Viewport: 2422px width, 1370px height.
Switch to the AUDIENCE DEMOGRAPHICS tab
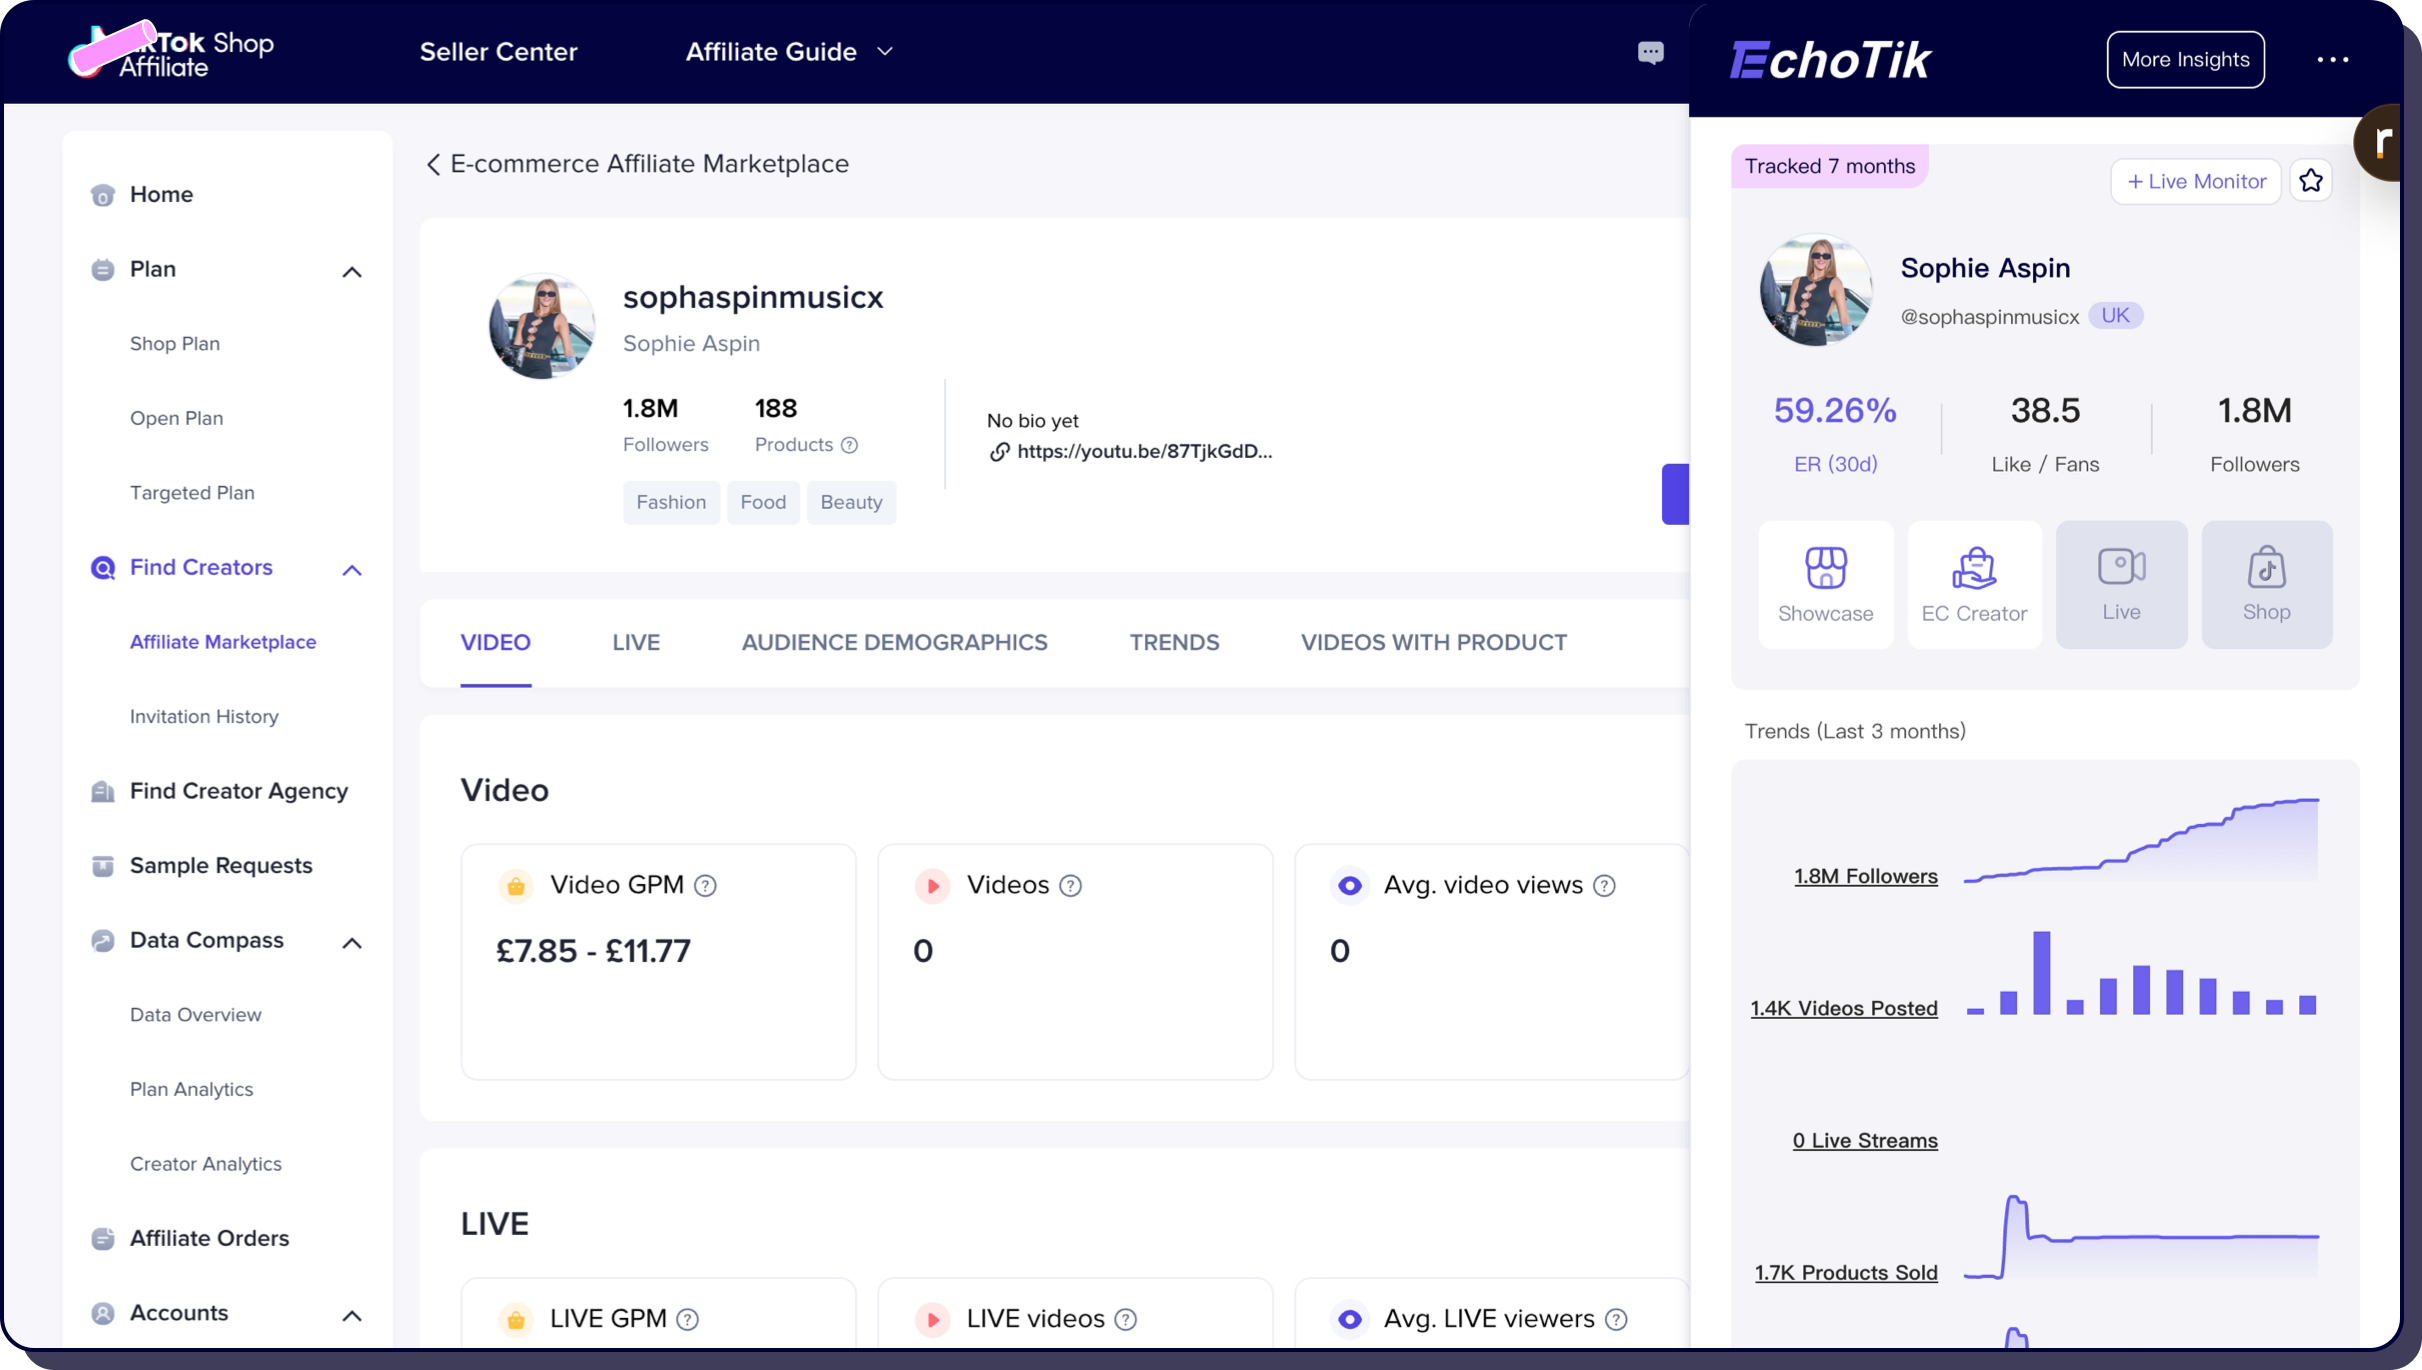tap(894, 642)
